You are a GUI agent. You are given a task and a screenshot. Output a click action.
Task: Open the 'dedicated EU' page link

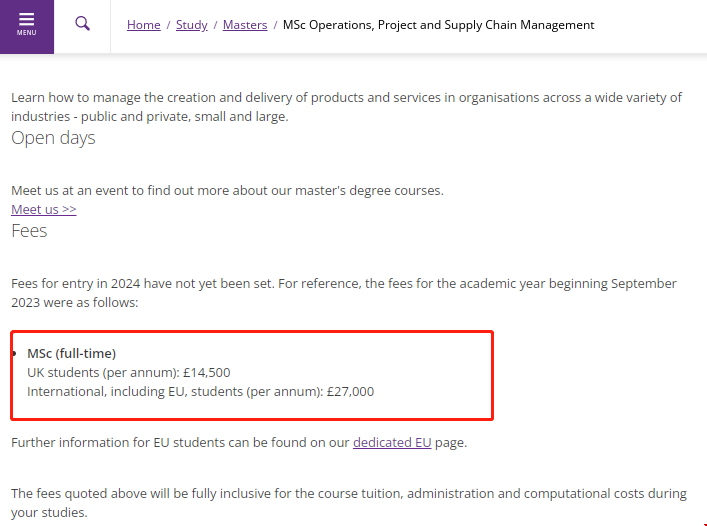click(x=392, y=442)
